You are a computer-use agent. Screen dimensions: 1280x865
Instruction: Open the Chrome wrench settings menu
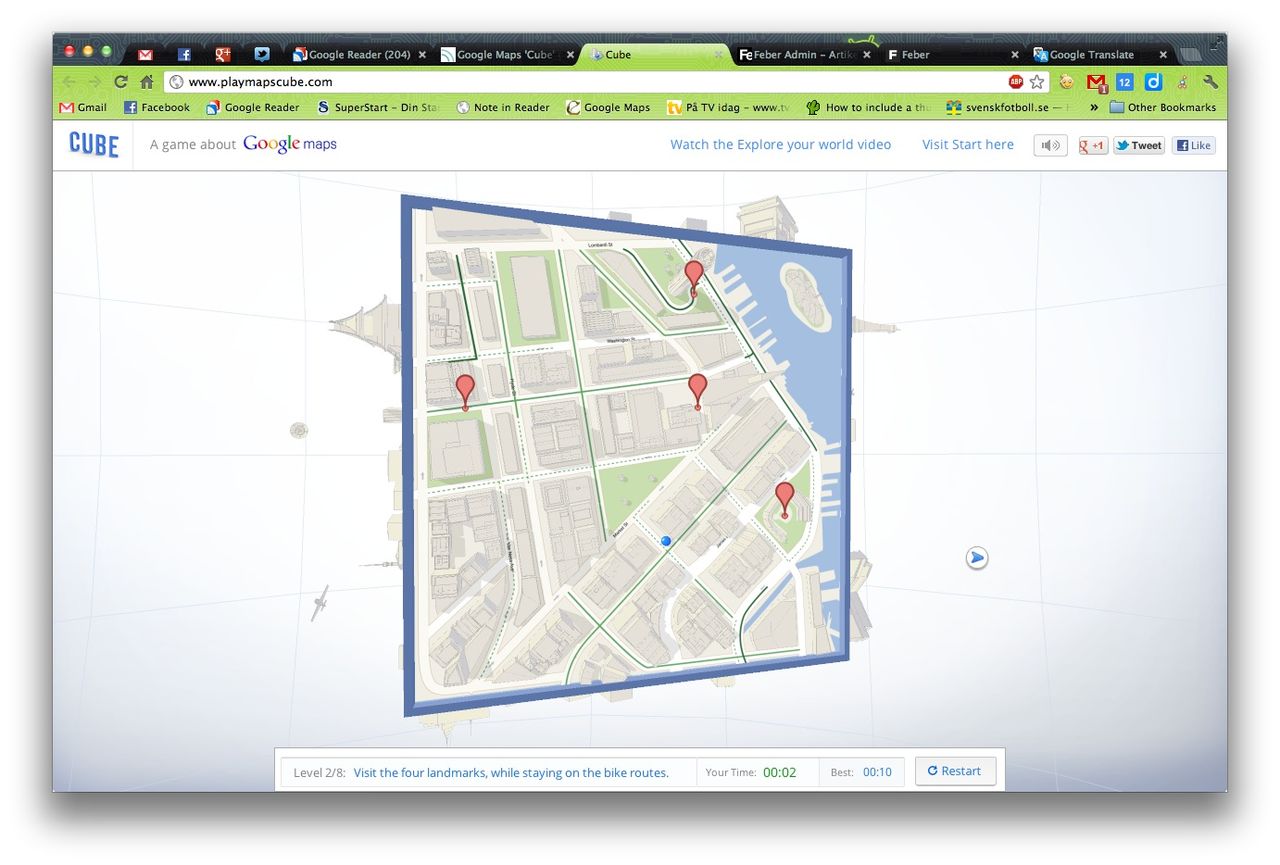1211,82
